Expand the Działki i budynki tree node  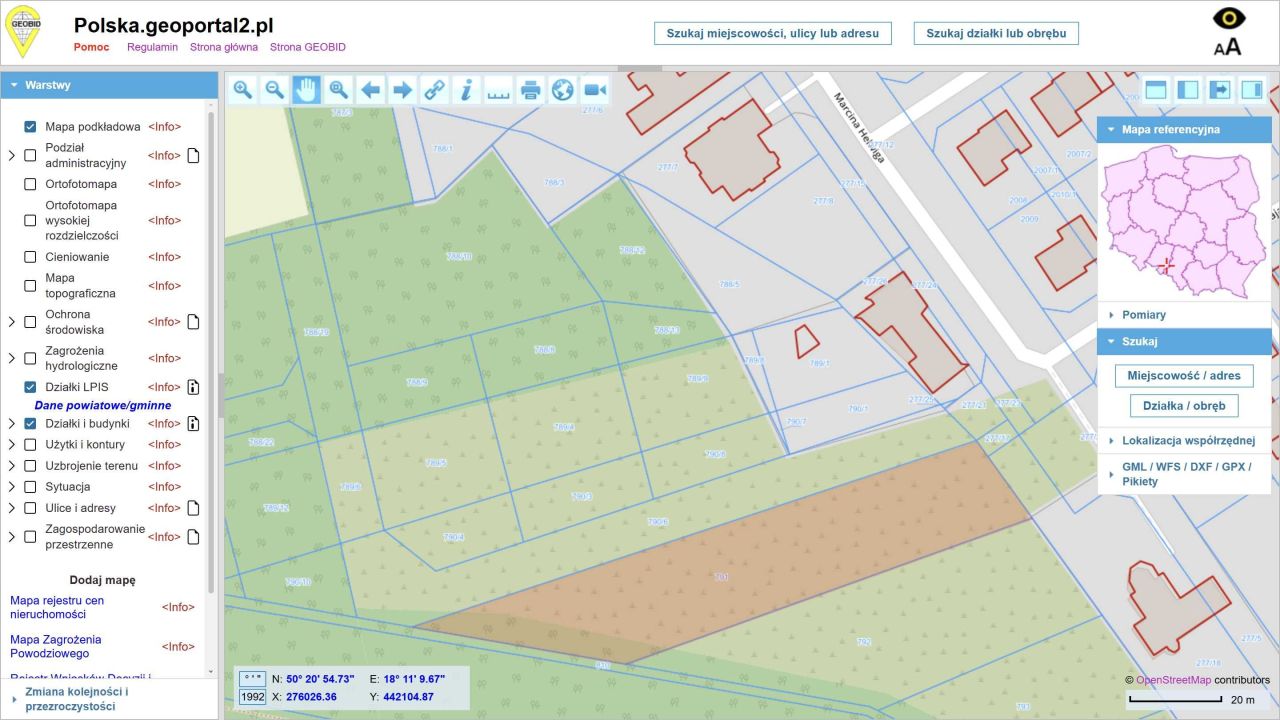(x=12, y=423)
